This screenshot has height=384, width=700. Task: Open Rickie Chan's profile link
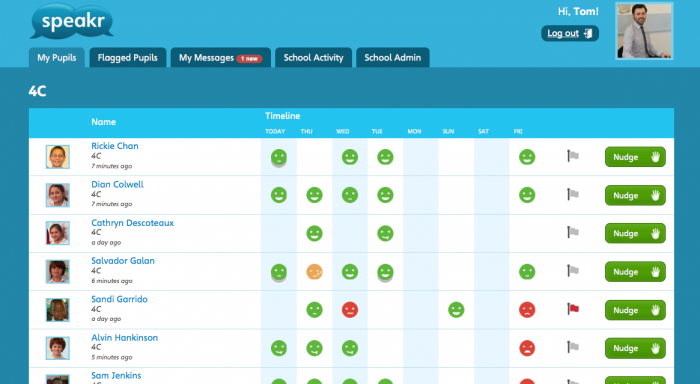[x=115, y=146]
